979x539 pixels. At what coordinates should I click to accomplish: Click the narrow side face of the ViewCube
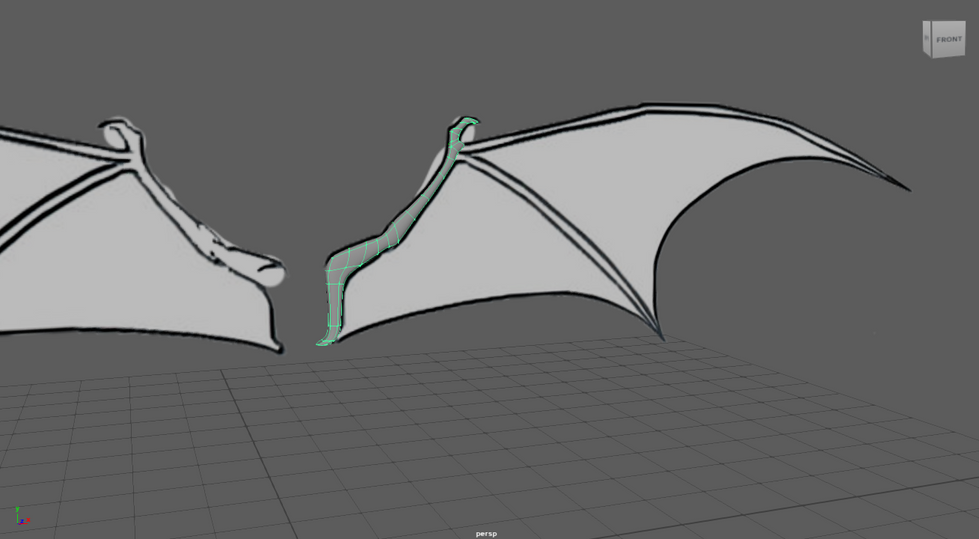pyautogui.click(x=927, y=39)
